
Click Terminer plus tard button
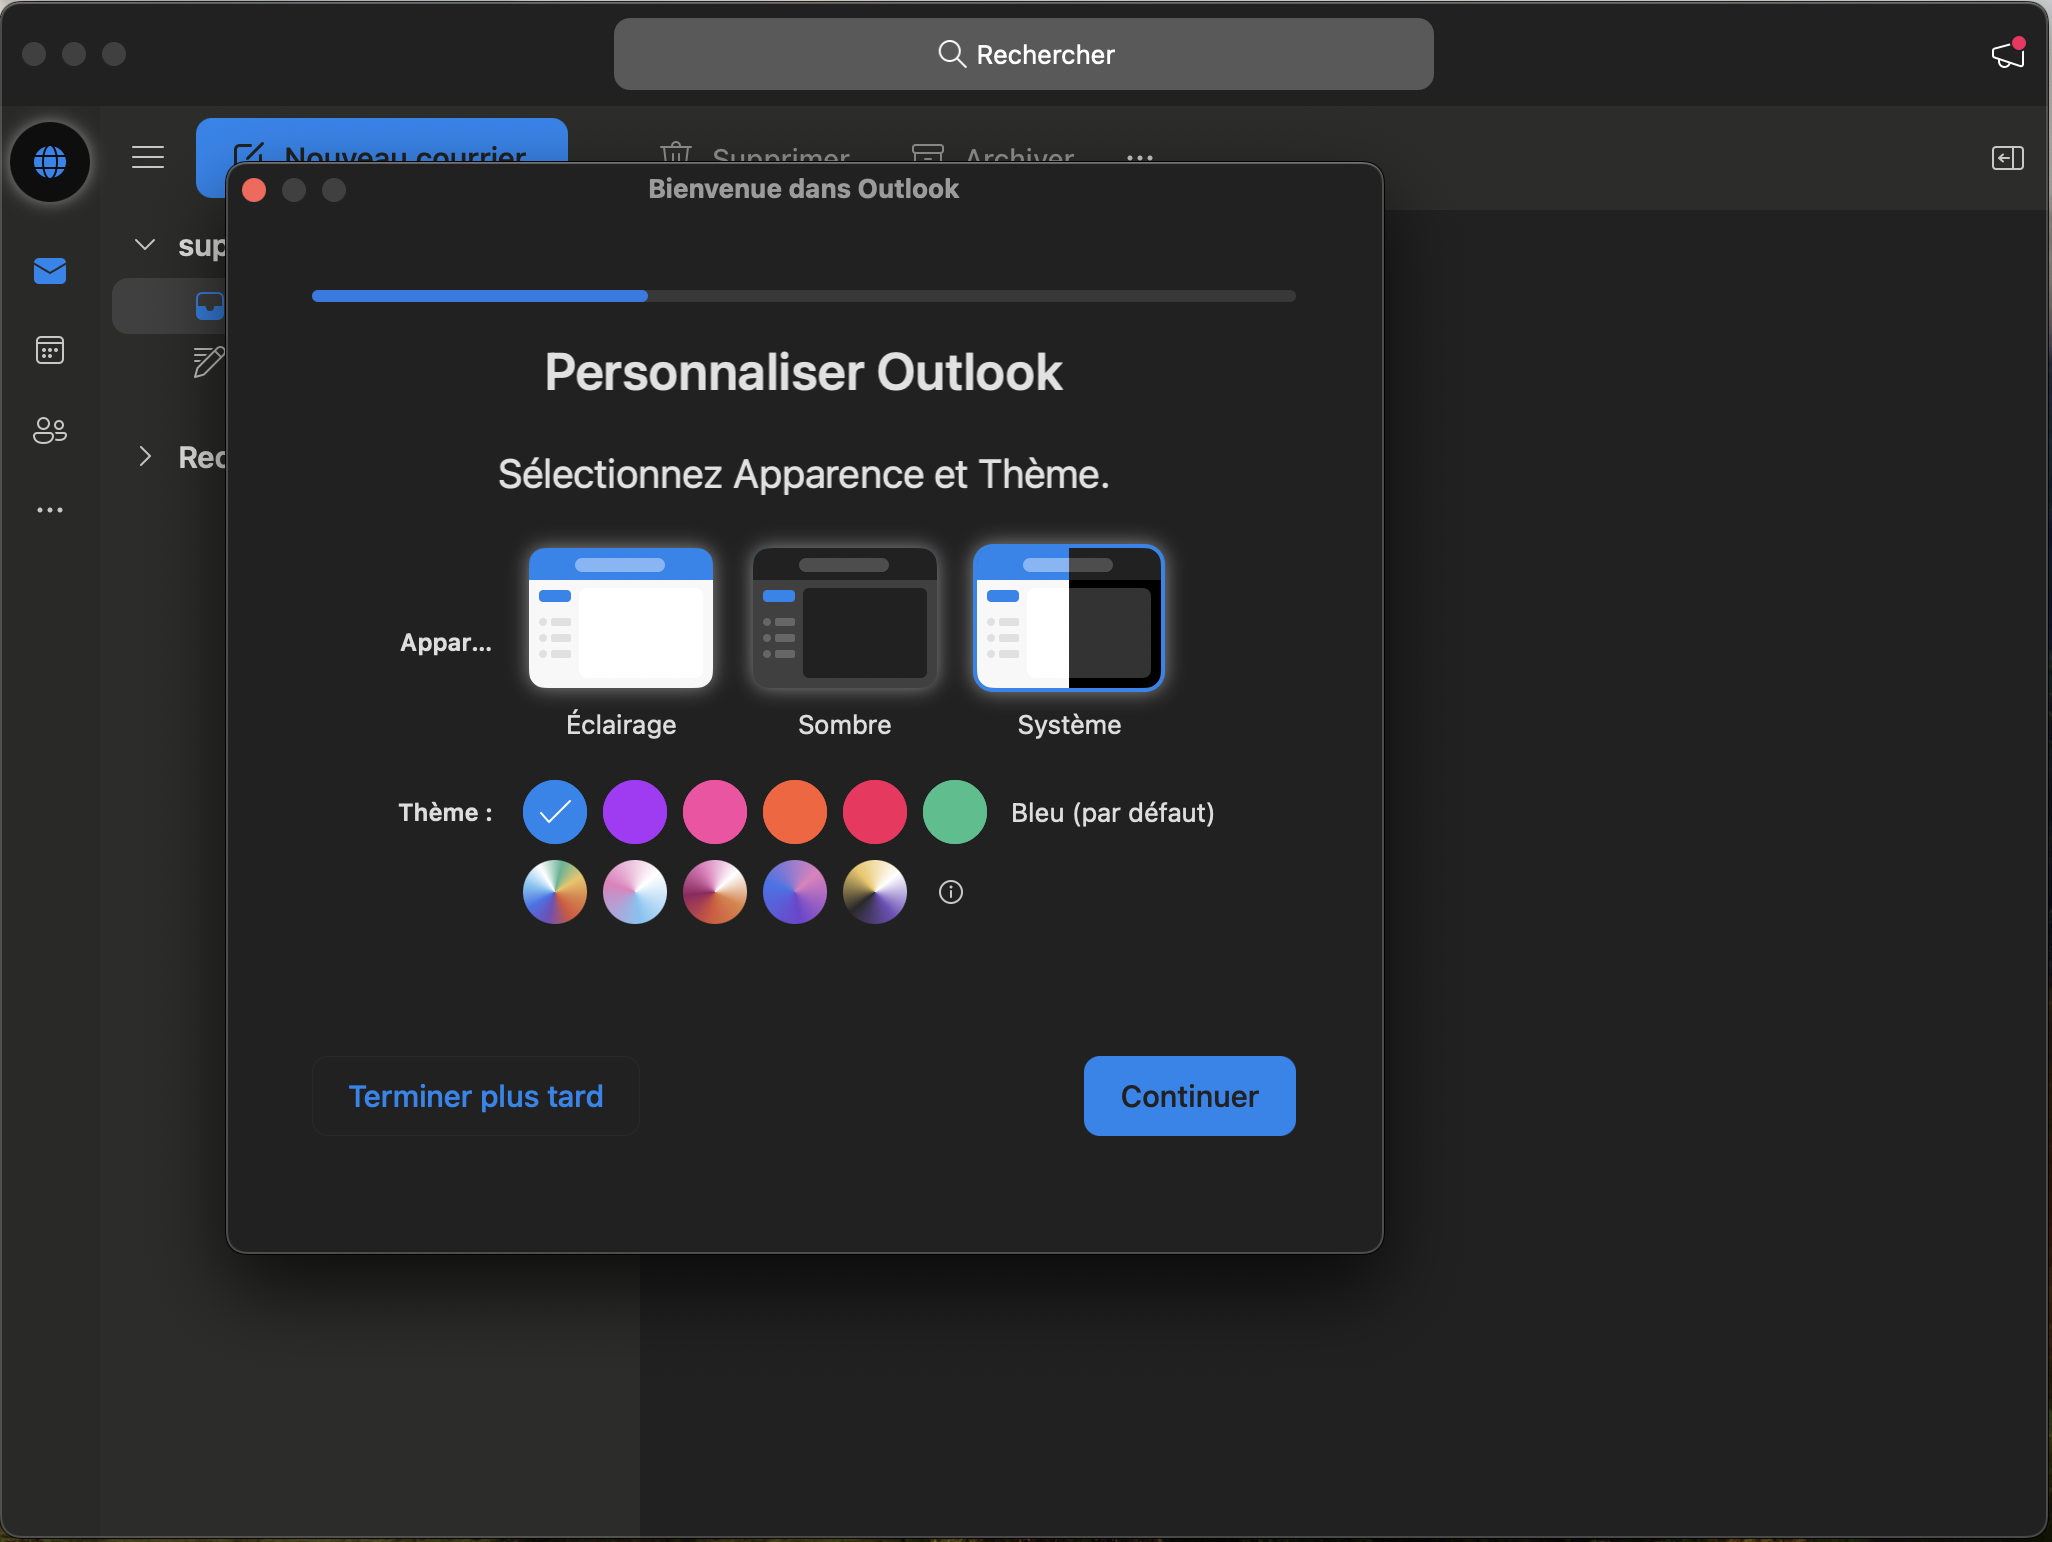476,1096
